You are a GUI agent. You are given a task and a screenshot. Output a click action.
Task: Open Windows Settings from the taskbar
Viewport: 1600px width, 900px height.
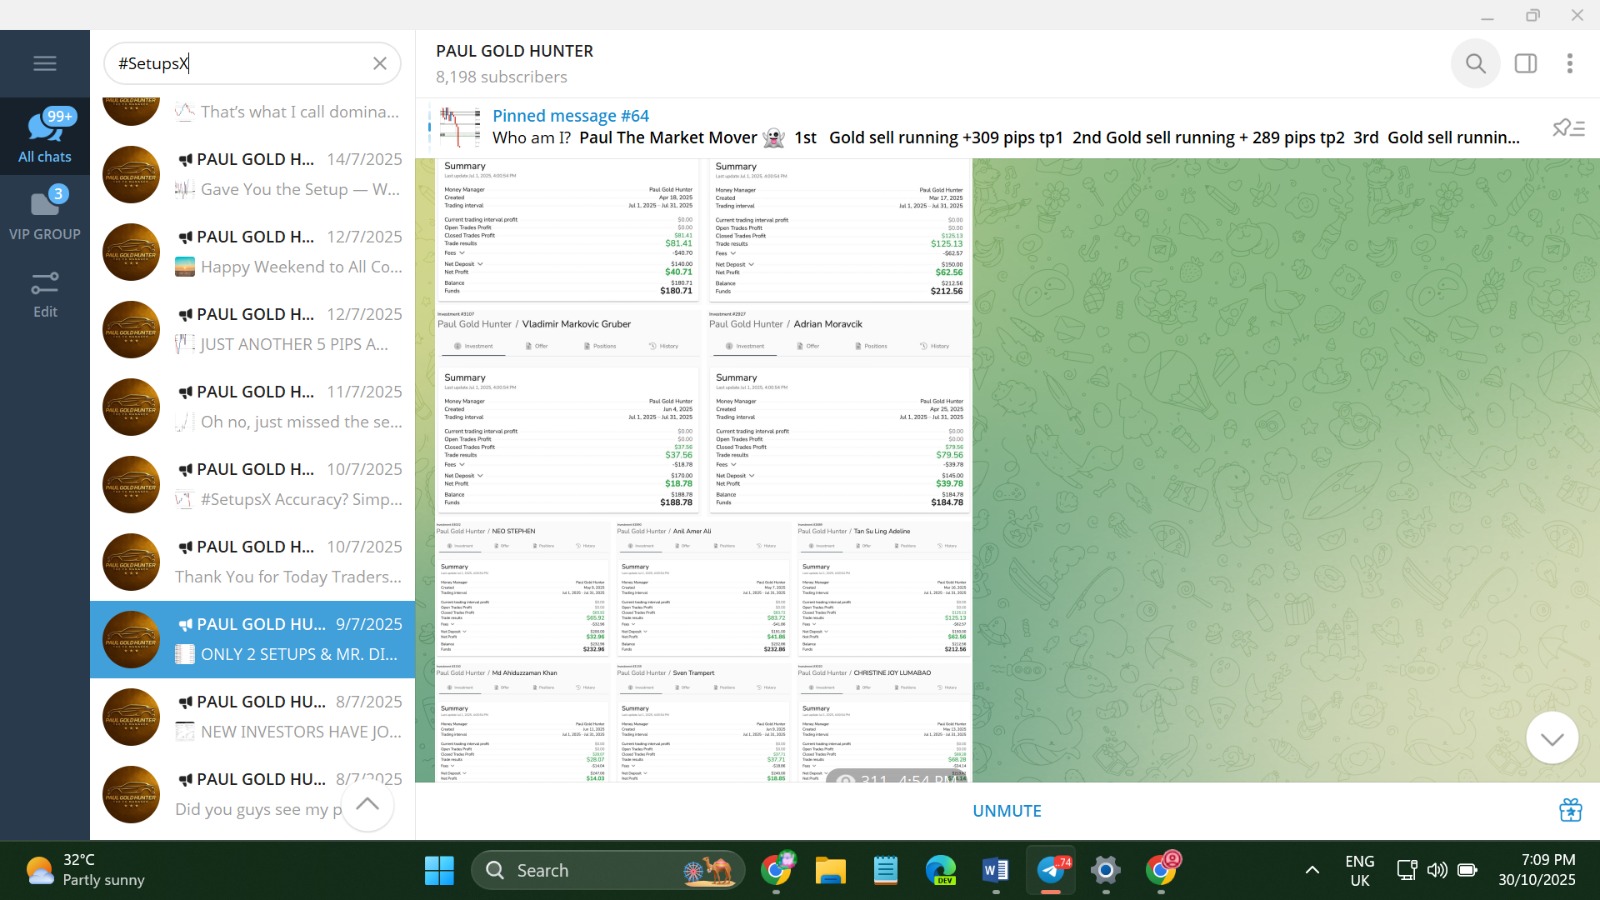(1105, 870)
